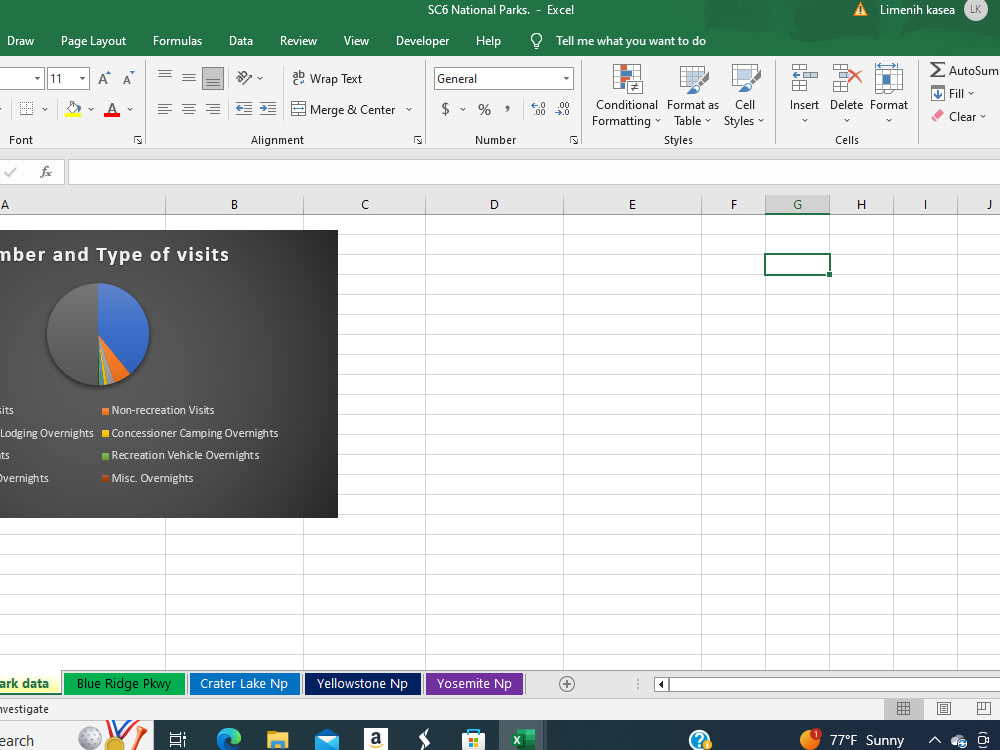Switch to the Data tab

coord(240,41)
